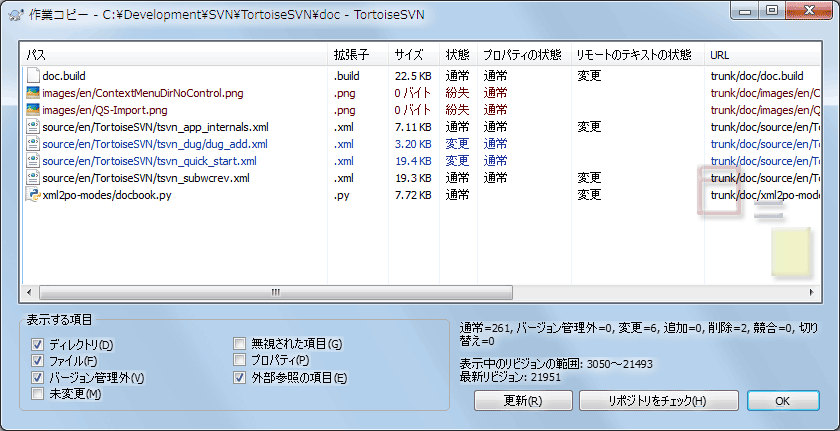The height and width of the screenshot is (431, 840).
Task: Sort by the 状態 column header
Action: (x=458, y=55)
